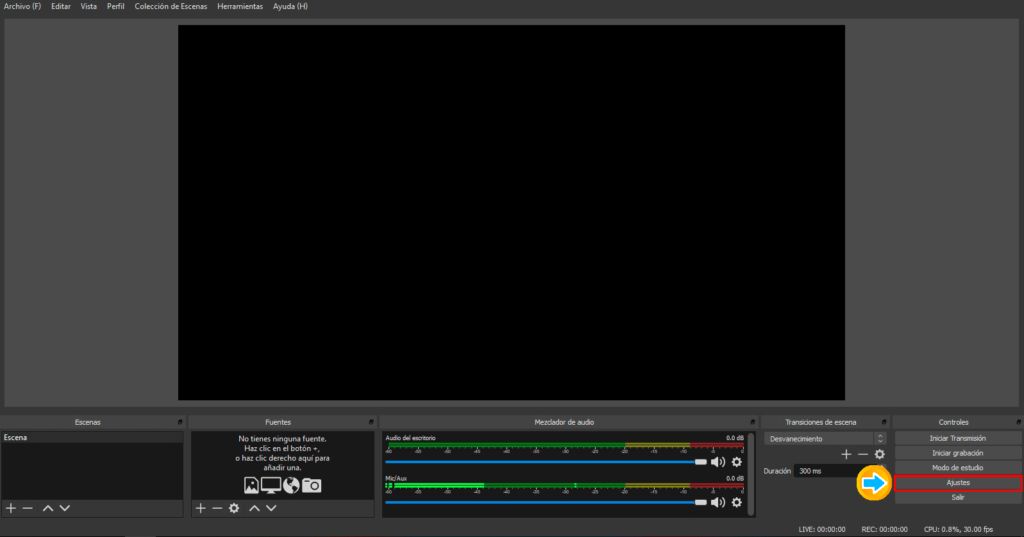Add a new scene with the plus icon
Viewport: 1024px width, 537px height.
tap(11, 508)
